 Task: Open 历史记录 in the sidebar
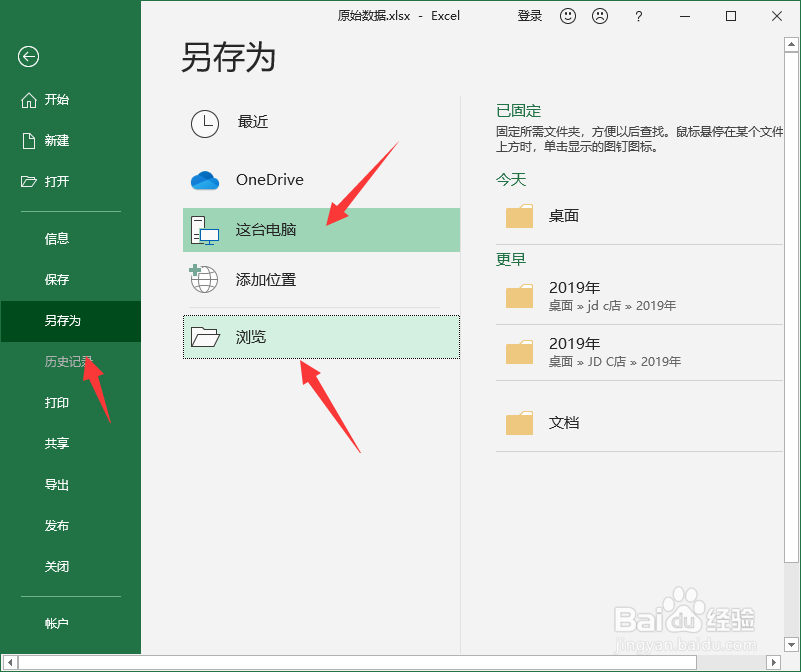(x=68, y=362)
